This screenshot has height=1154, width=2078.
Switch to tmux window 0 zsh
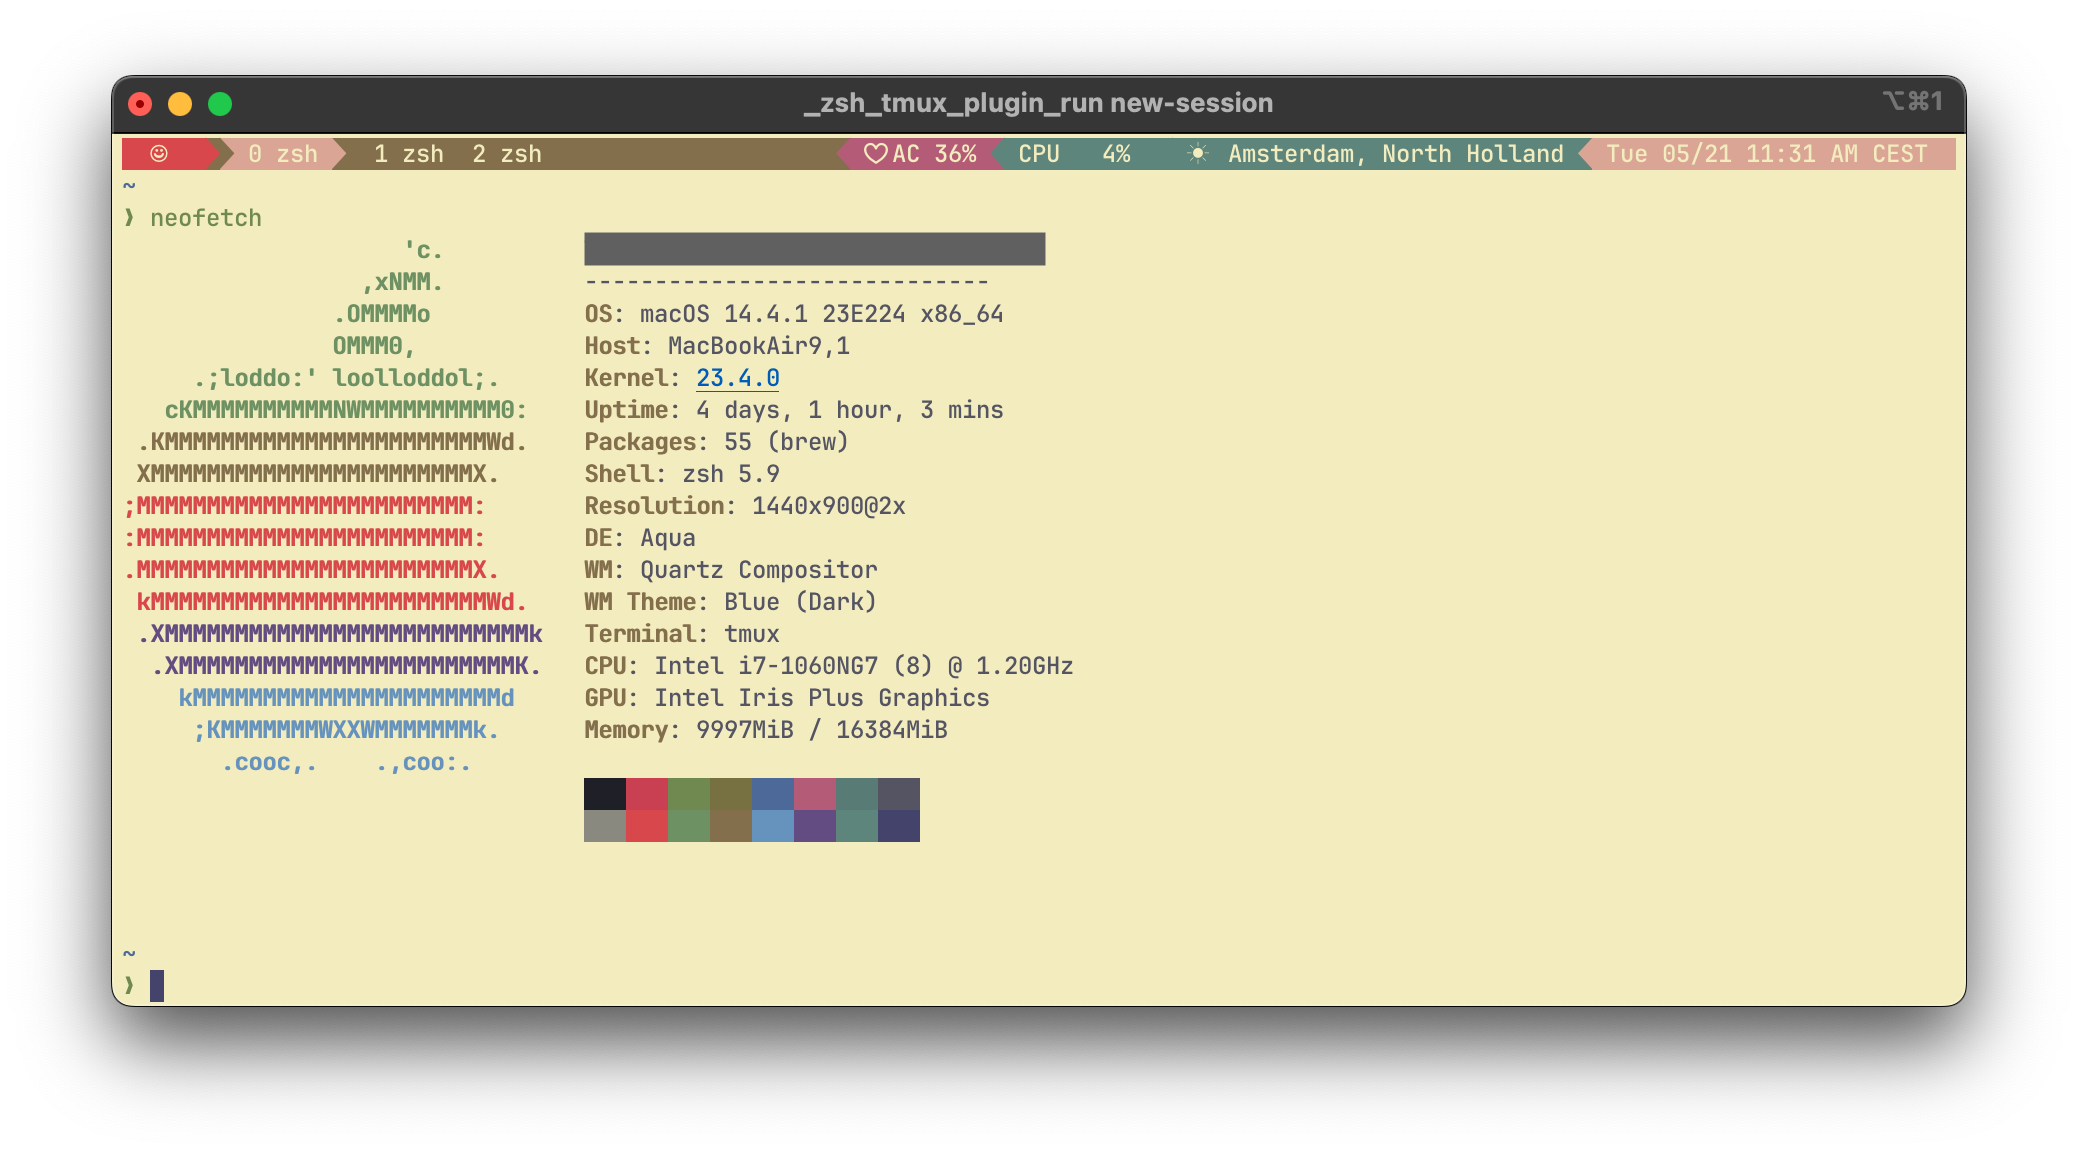tap(282, 154)
